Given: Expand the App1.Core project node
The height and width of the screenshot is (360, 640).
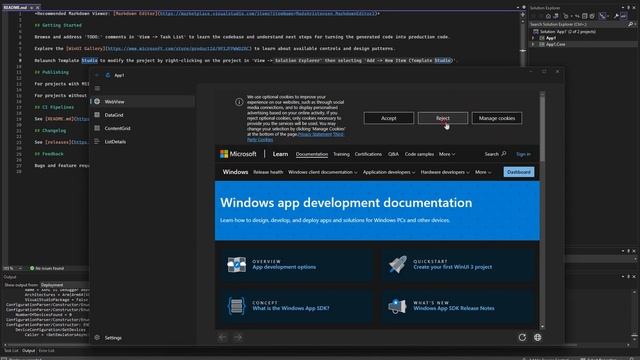Looking at the screenshot, I should click(533, 44).
